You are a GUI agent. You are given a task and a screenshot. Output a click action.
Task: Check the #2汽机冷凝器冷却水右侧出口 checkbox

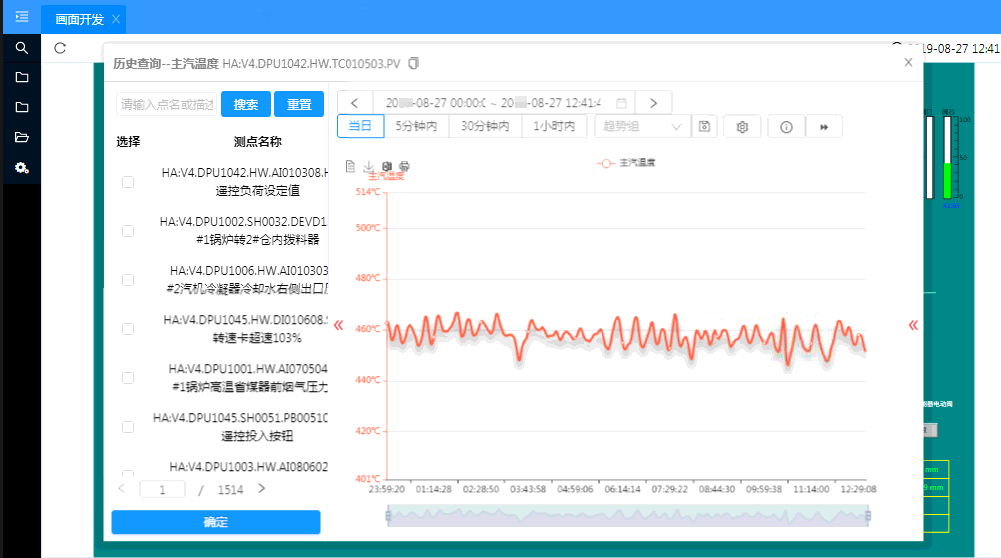pos(128,280)
